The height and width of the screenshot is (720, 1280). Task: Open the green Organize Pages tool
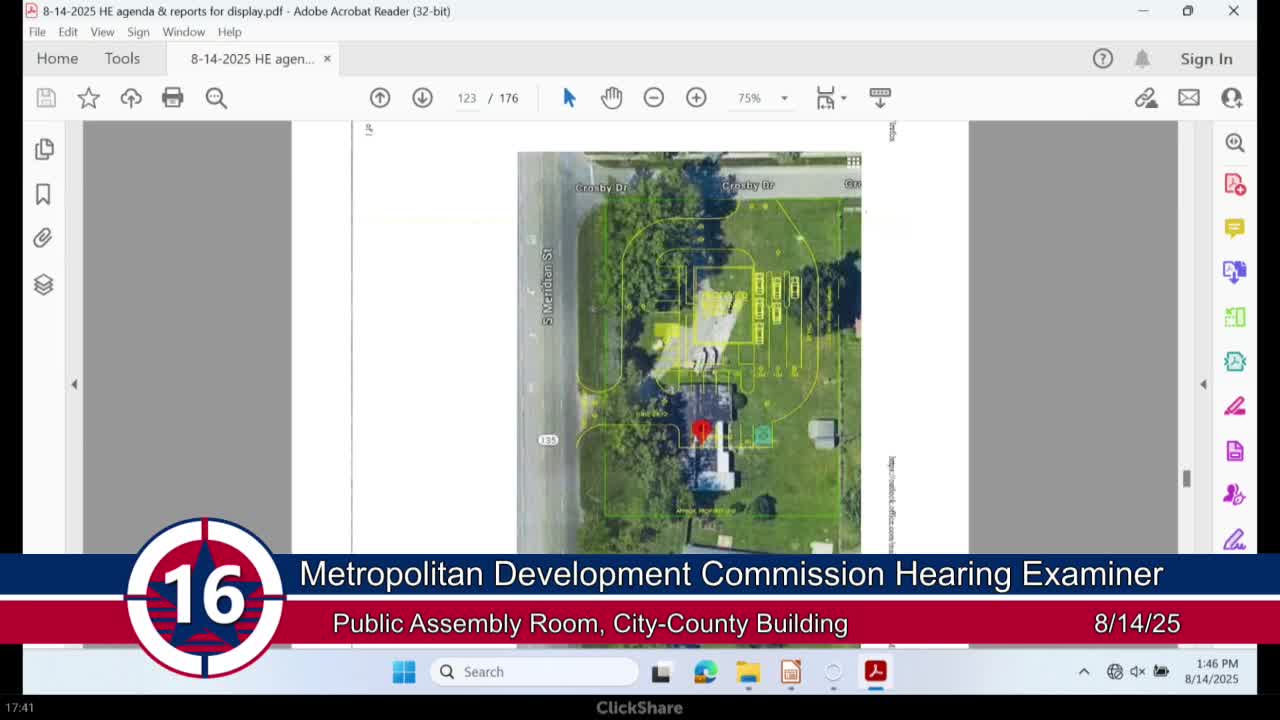pyautogui.click(x=1235, y=317)
